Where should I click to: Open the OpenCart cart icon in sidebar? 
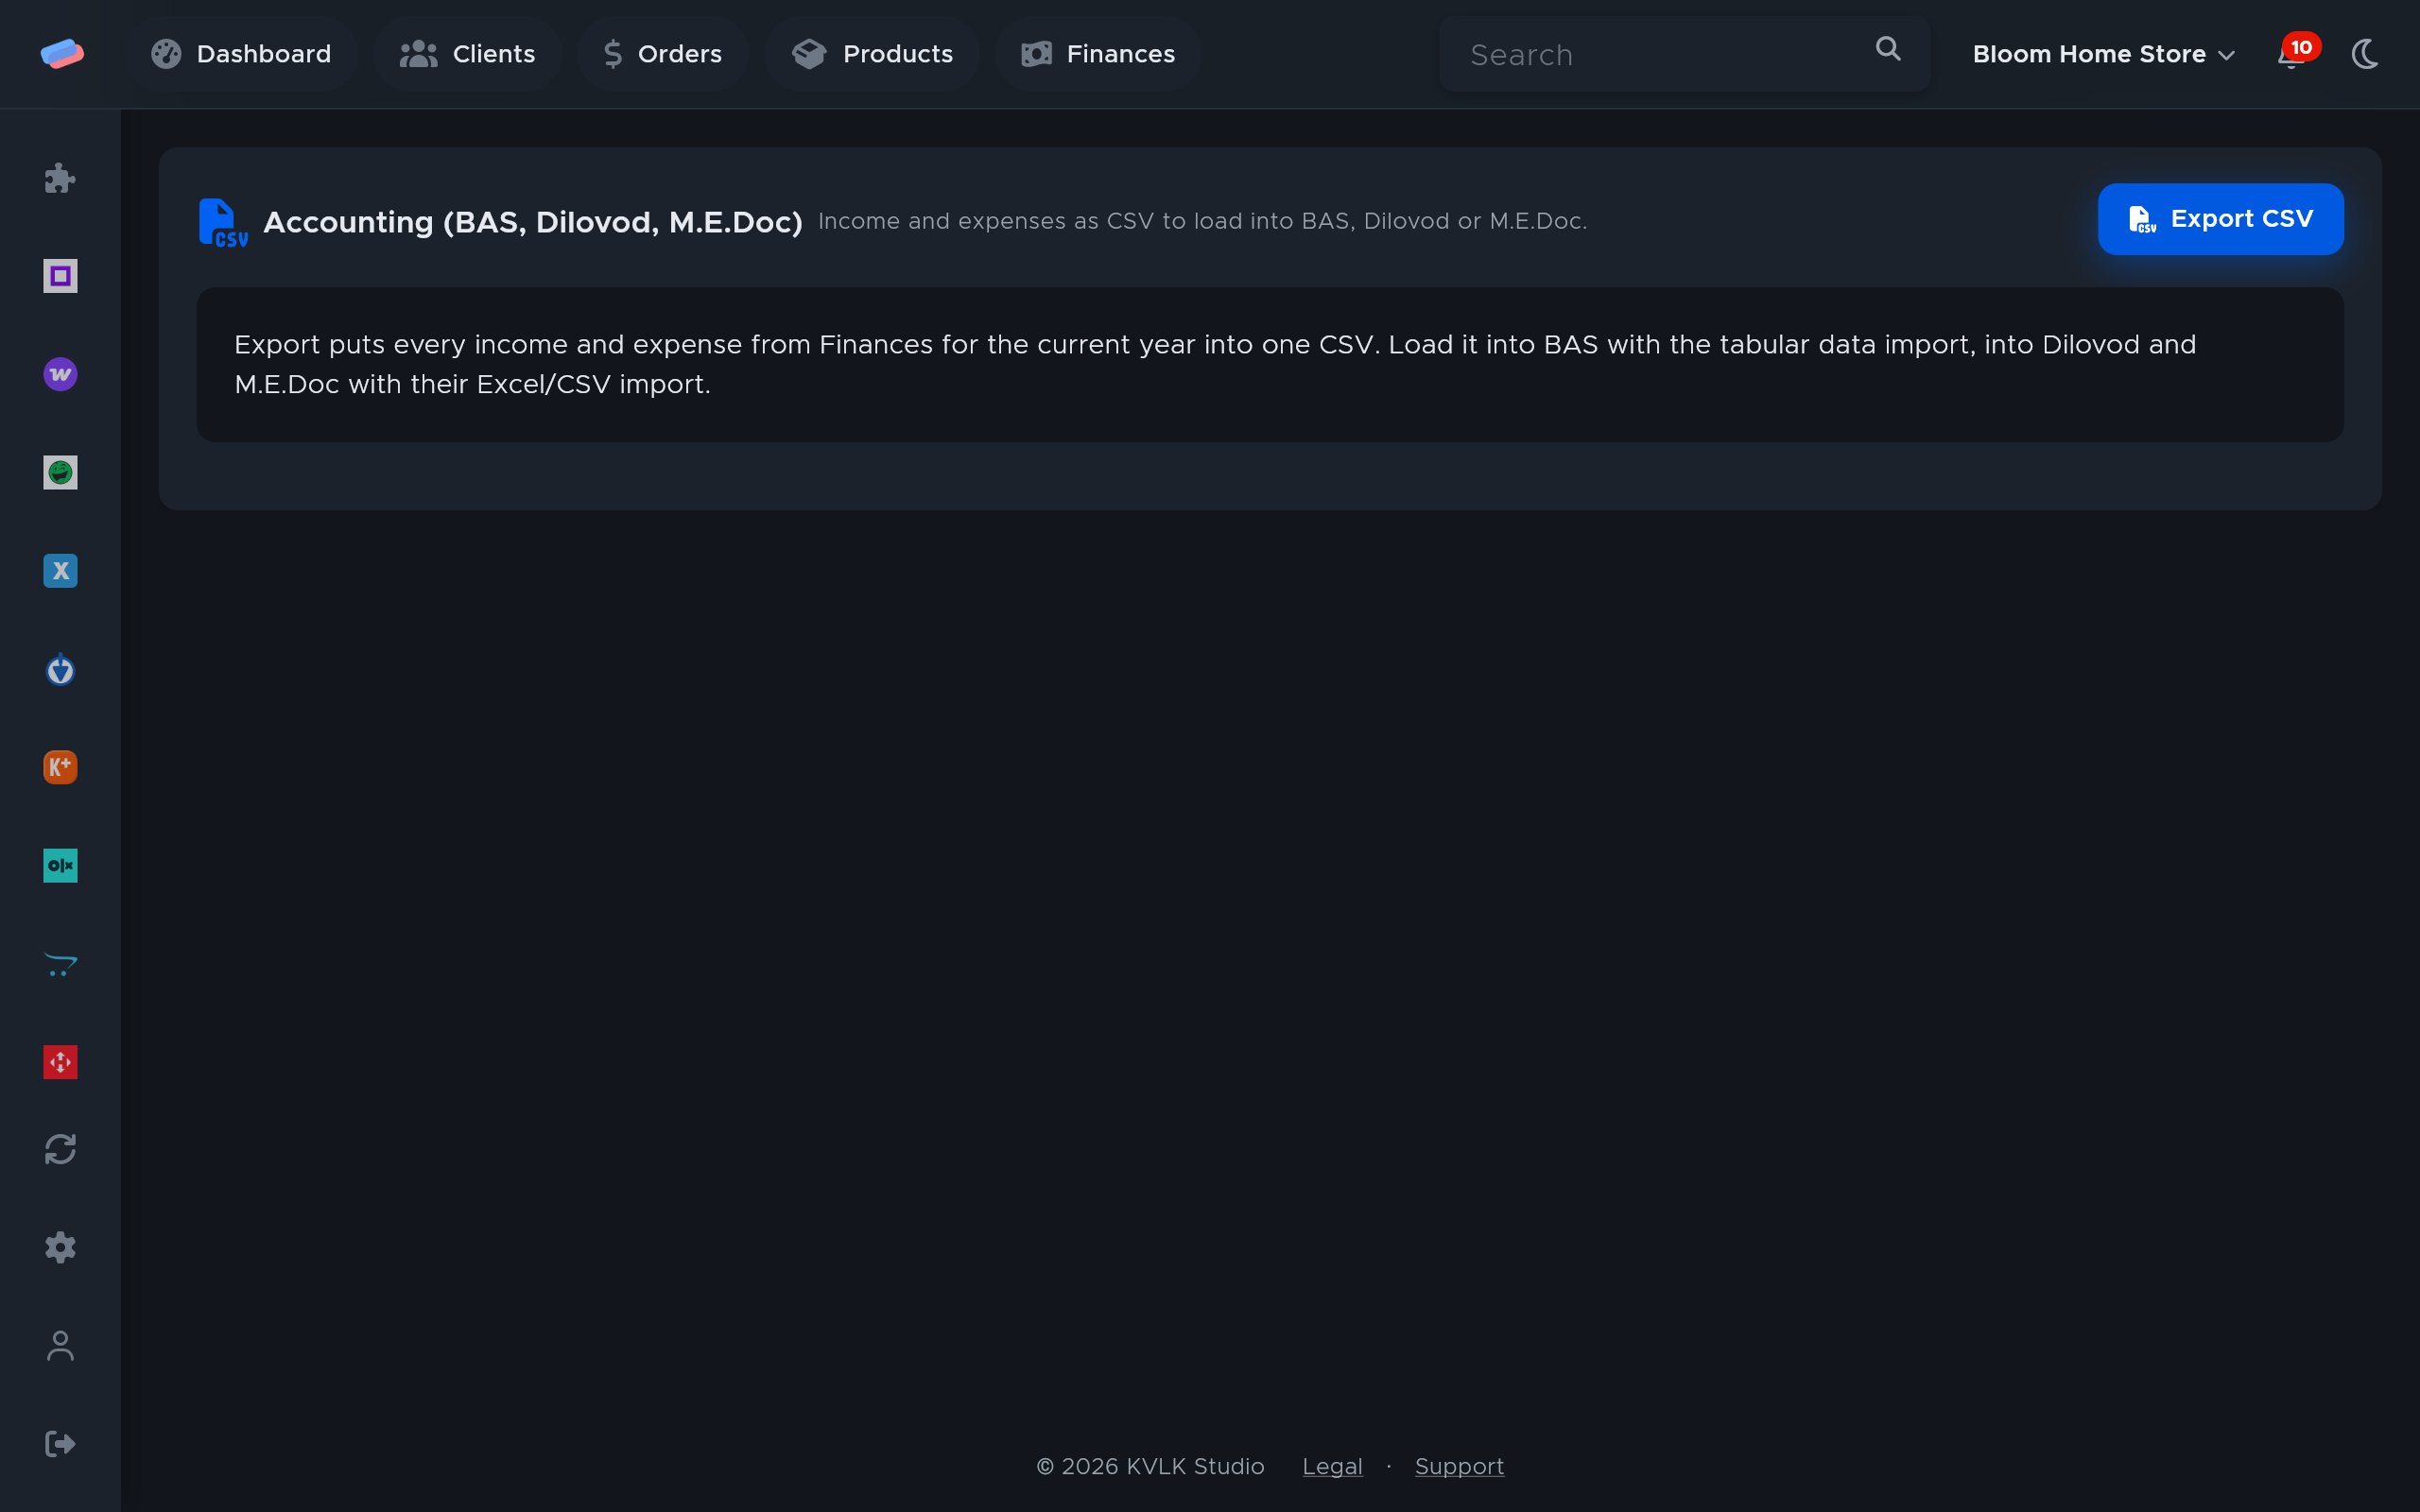pos(60,964)
